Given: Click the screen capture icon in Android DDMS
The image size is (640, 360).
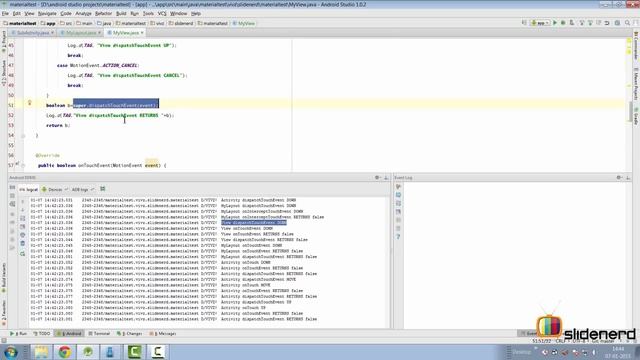Looking at the screenshot, I should (12, 187).
